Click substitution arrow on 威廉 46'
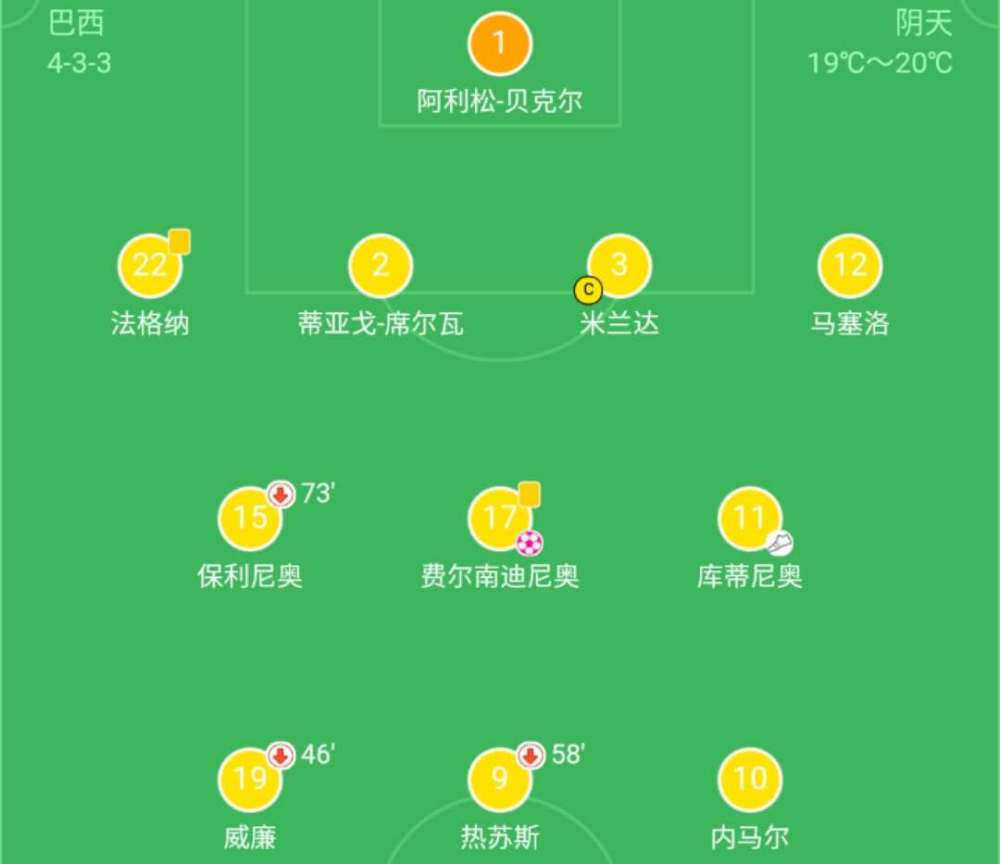1000x864 pixels. 281,756
